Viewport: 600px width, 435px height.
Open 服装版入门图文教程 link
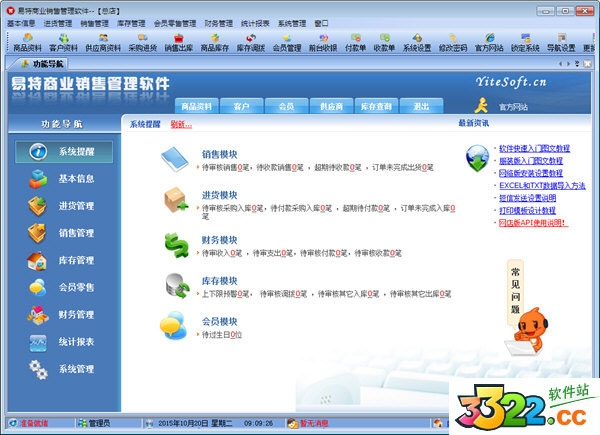531,161
